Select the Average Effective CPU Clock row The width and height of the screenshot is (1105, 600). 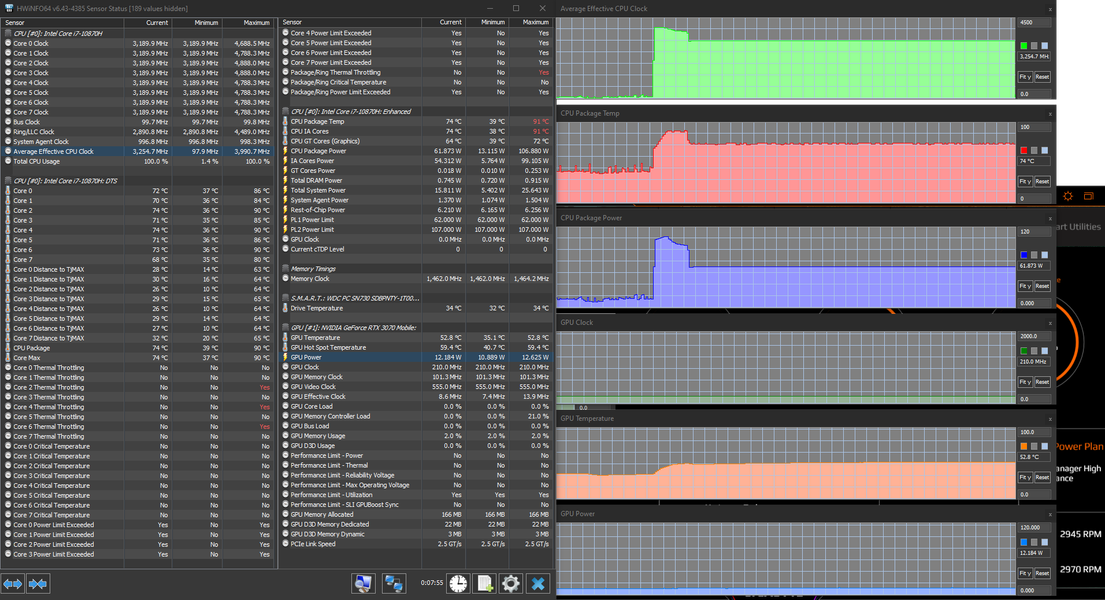click(x=54, y=152)
